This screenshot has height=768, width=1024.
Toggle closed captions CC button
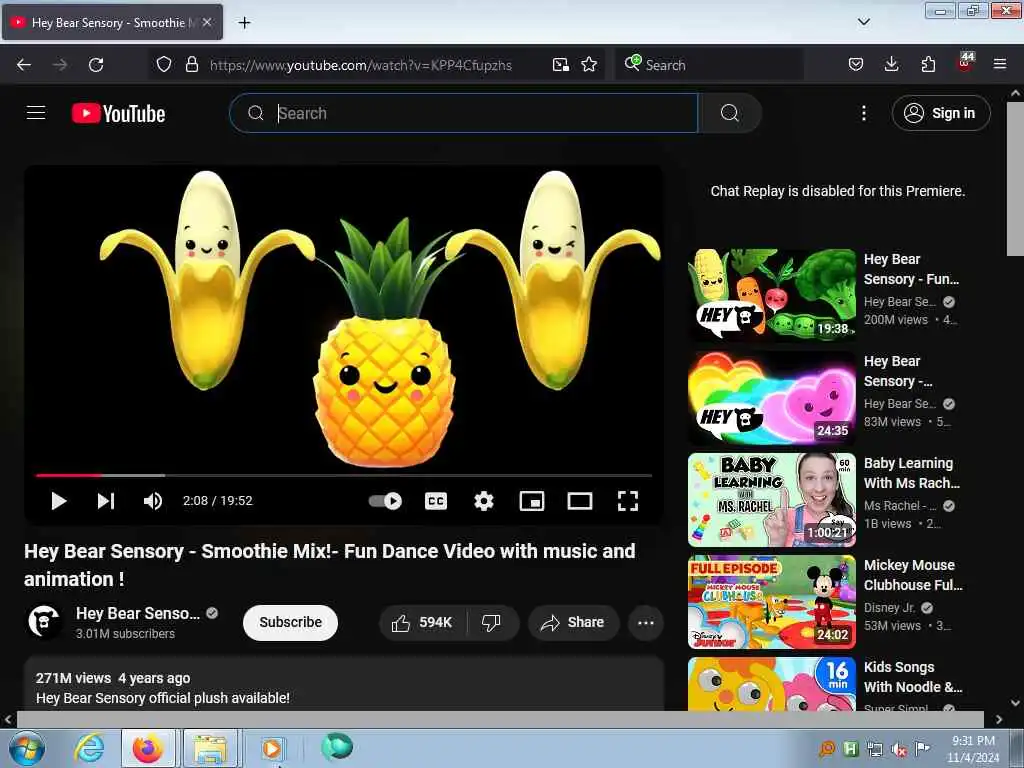[436, 501]
